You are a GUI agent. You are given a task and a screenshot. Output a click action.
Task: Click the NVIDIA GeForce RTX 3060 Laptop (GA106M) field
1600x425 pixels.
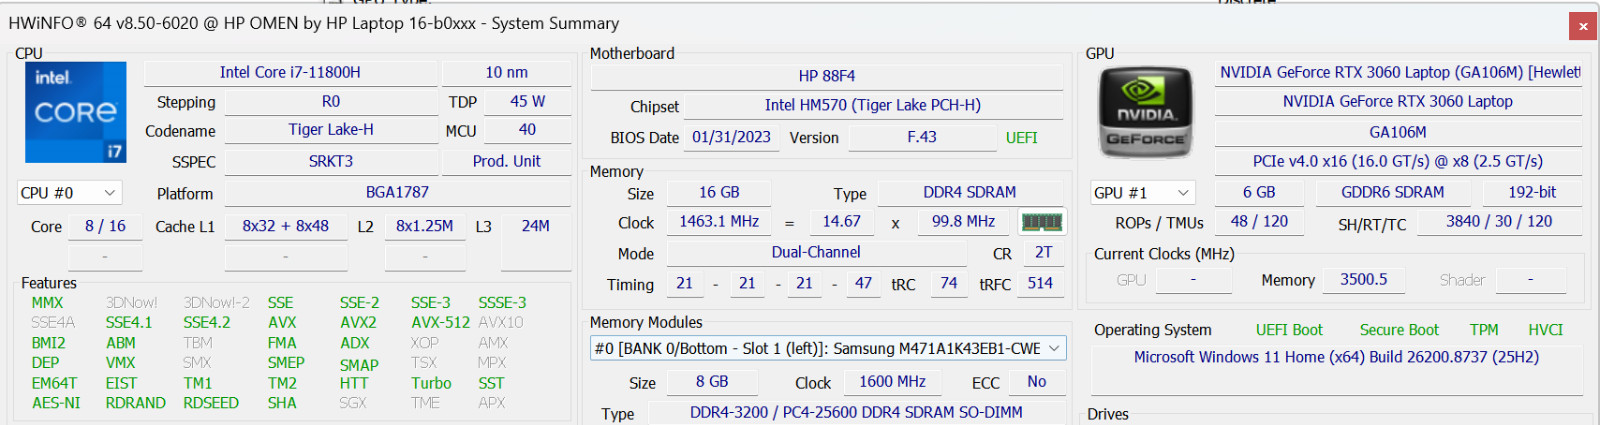pos(1399,73)
